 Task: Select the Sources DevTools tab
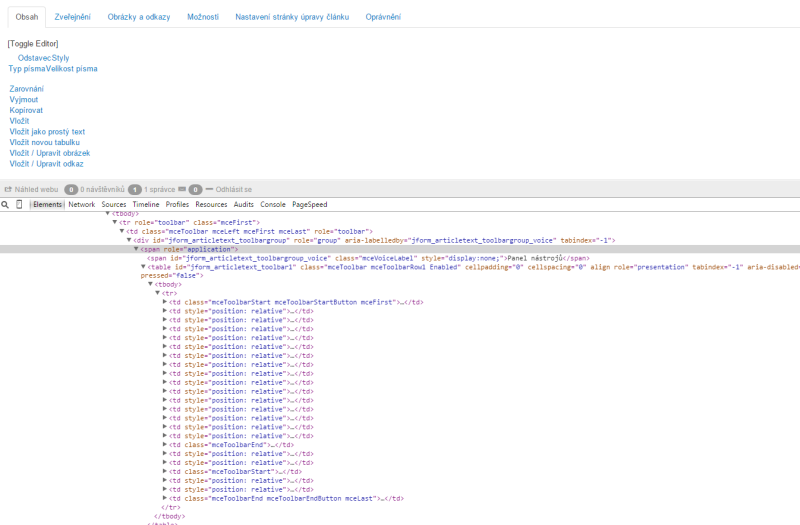point(114,205)
